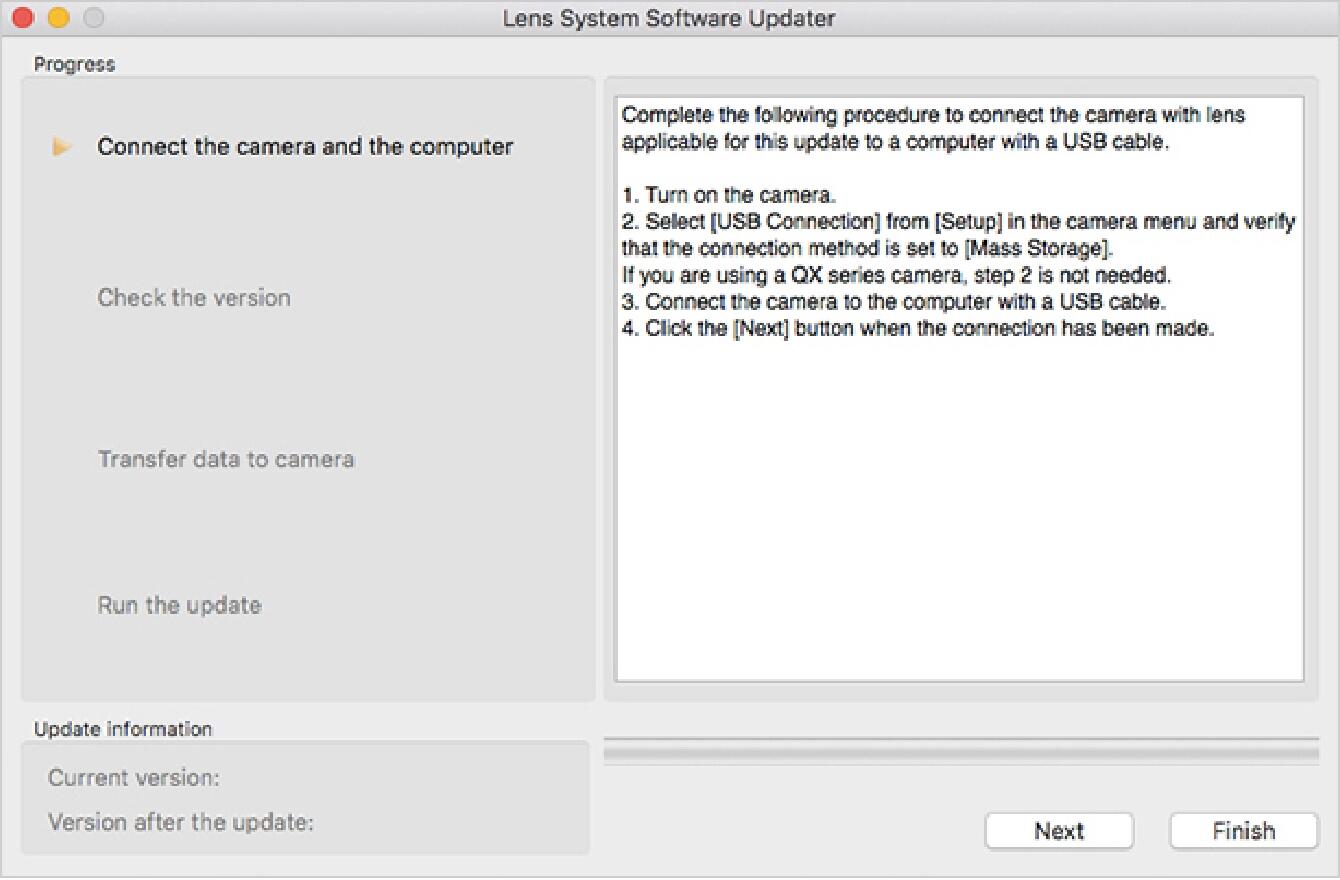The width and height of the screenshot is (1340, 880).
Task: Click the orange arrow step indicator
Action: pyautogui.click(x=62, y=147)
